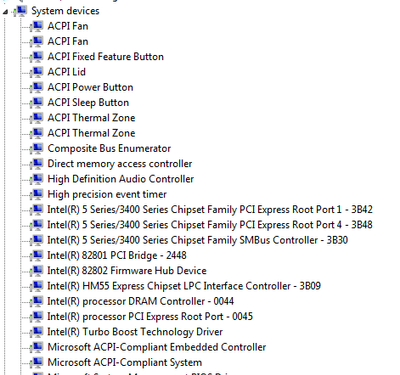Click the ACPI Fixed Feature Button device icon
The height and width of the screenshot is (375, 400).
coord(36,57)
